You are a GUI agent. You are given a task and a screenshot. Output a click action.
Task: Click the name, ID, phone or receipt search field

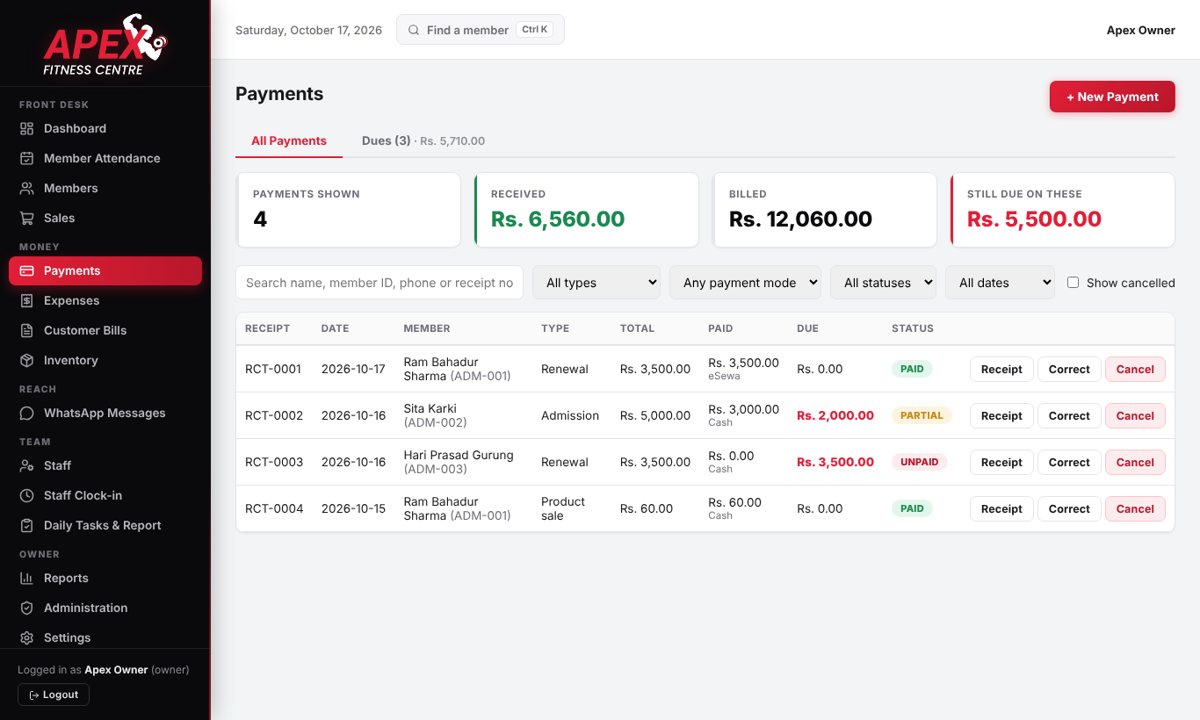coord(379,283)
